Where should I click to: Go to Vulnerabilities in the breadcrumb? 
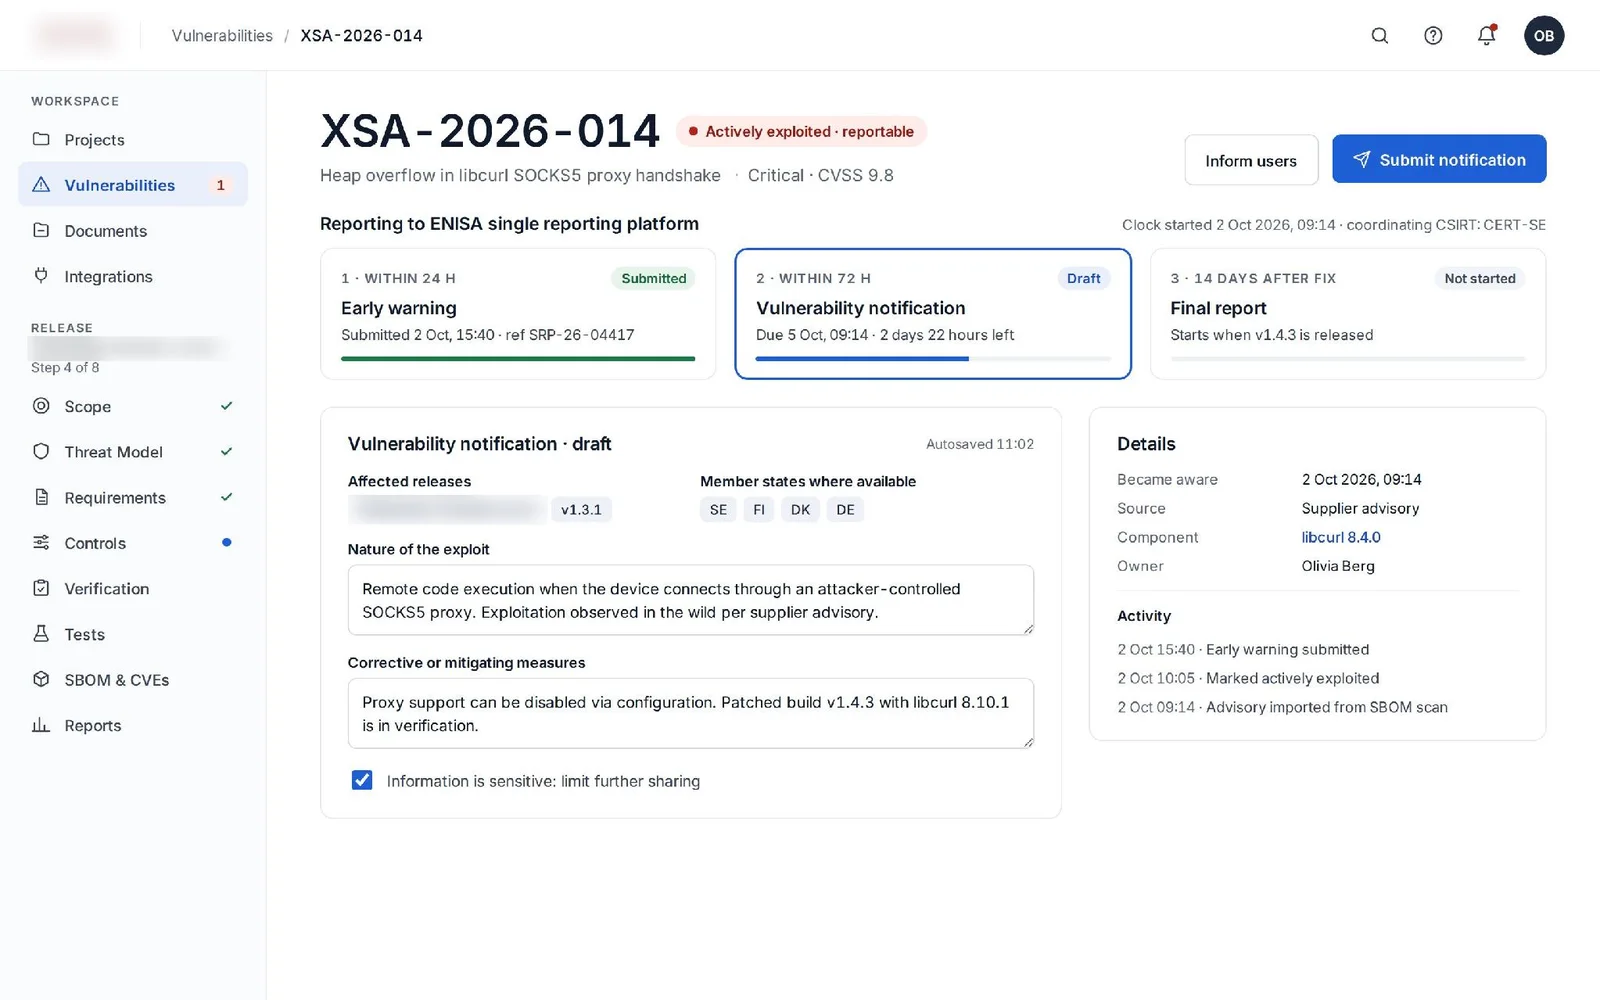[x=222, y=36]
